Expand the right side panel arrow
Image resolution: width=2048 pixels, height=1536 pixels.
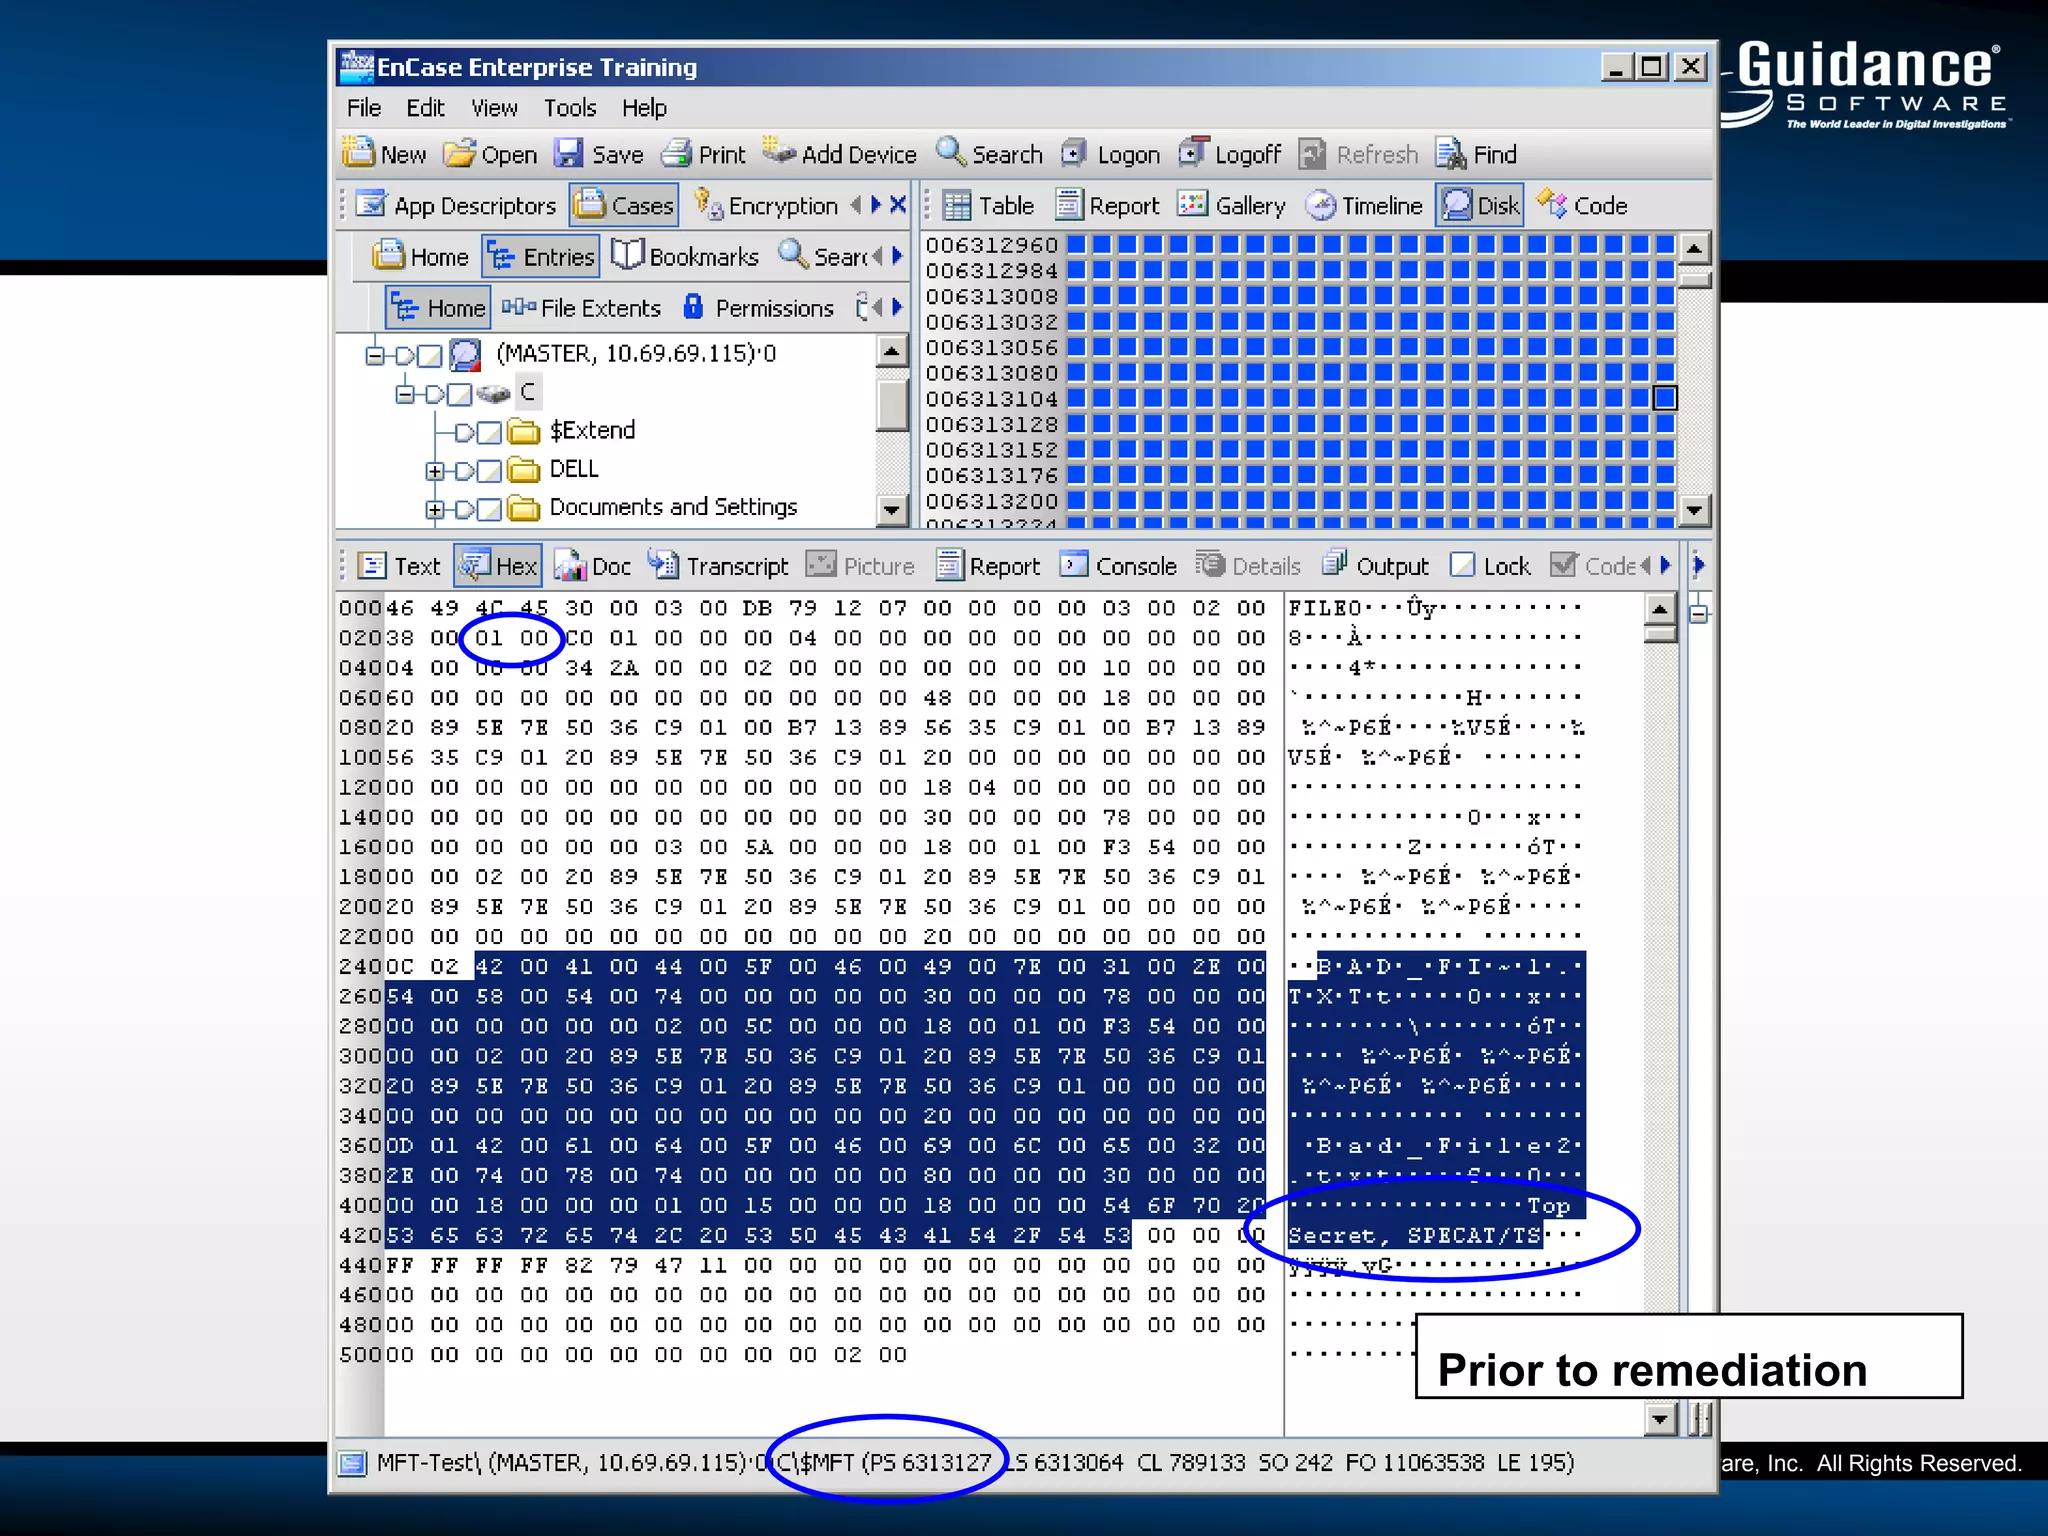(1698, 566)
